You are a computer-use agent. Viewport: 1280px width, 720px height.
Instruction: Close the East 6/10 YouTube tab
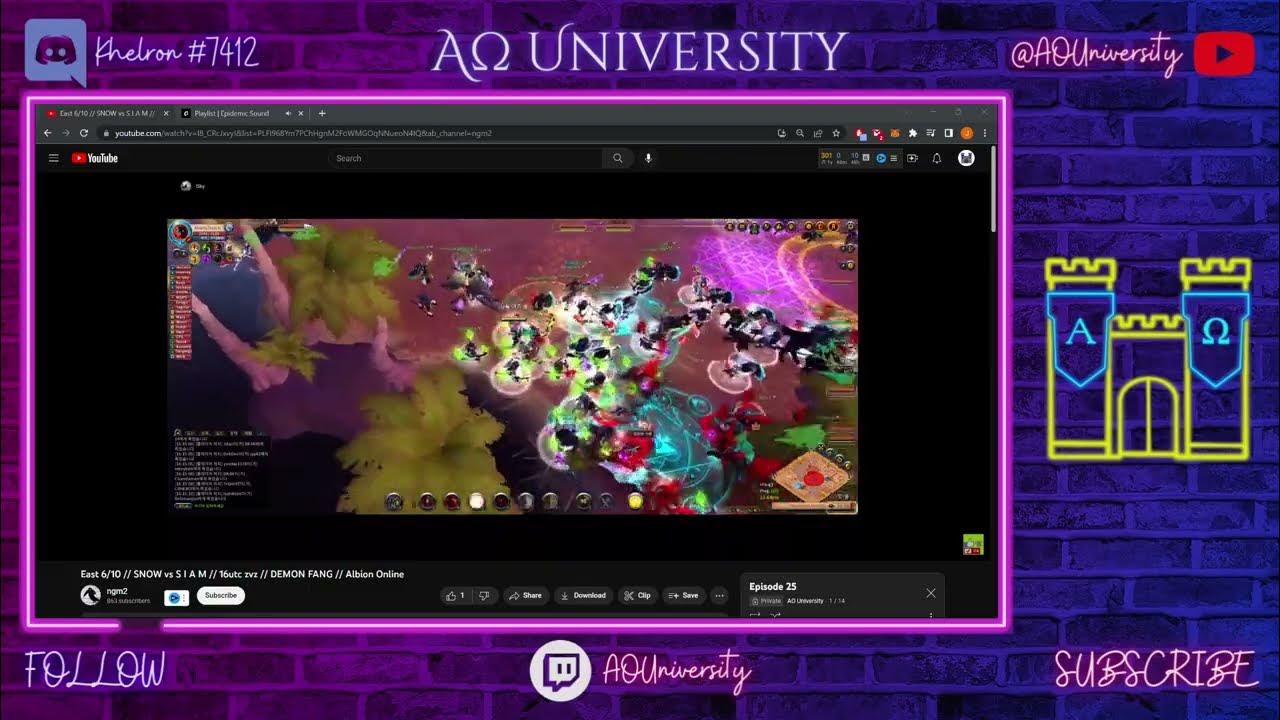pos(165,113)
